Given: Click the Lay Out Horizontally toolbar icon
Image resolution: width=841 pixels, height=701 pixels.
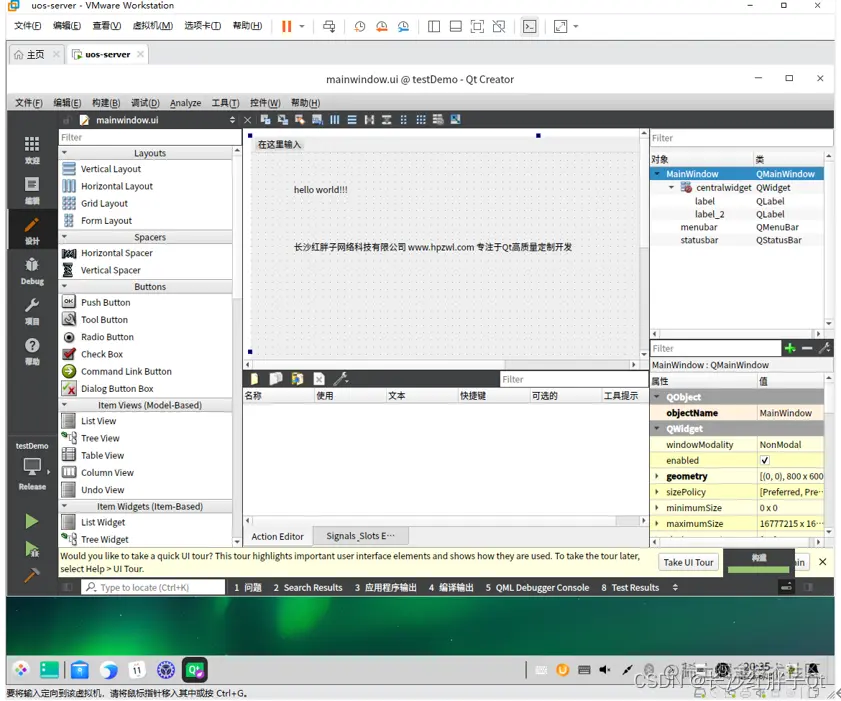Looking at the screenshot, I should coord(335,120).
